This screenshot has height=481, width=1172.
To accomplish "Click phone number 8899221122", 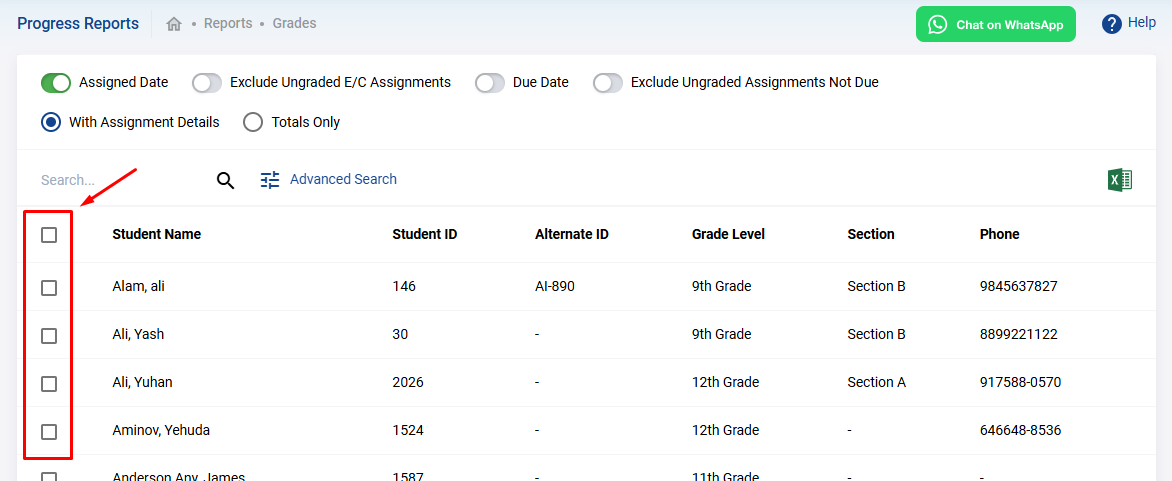I will pos(1019,334).
